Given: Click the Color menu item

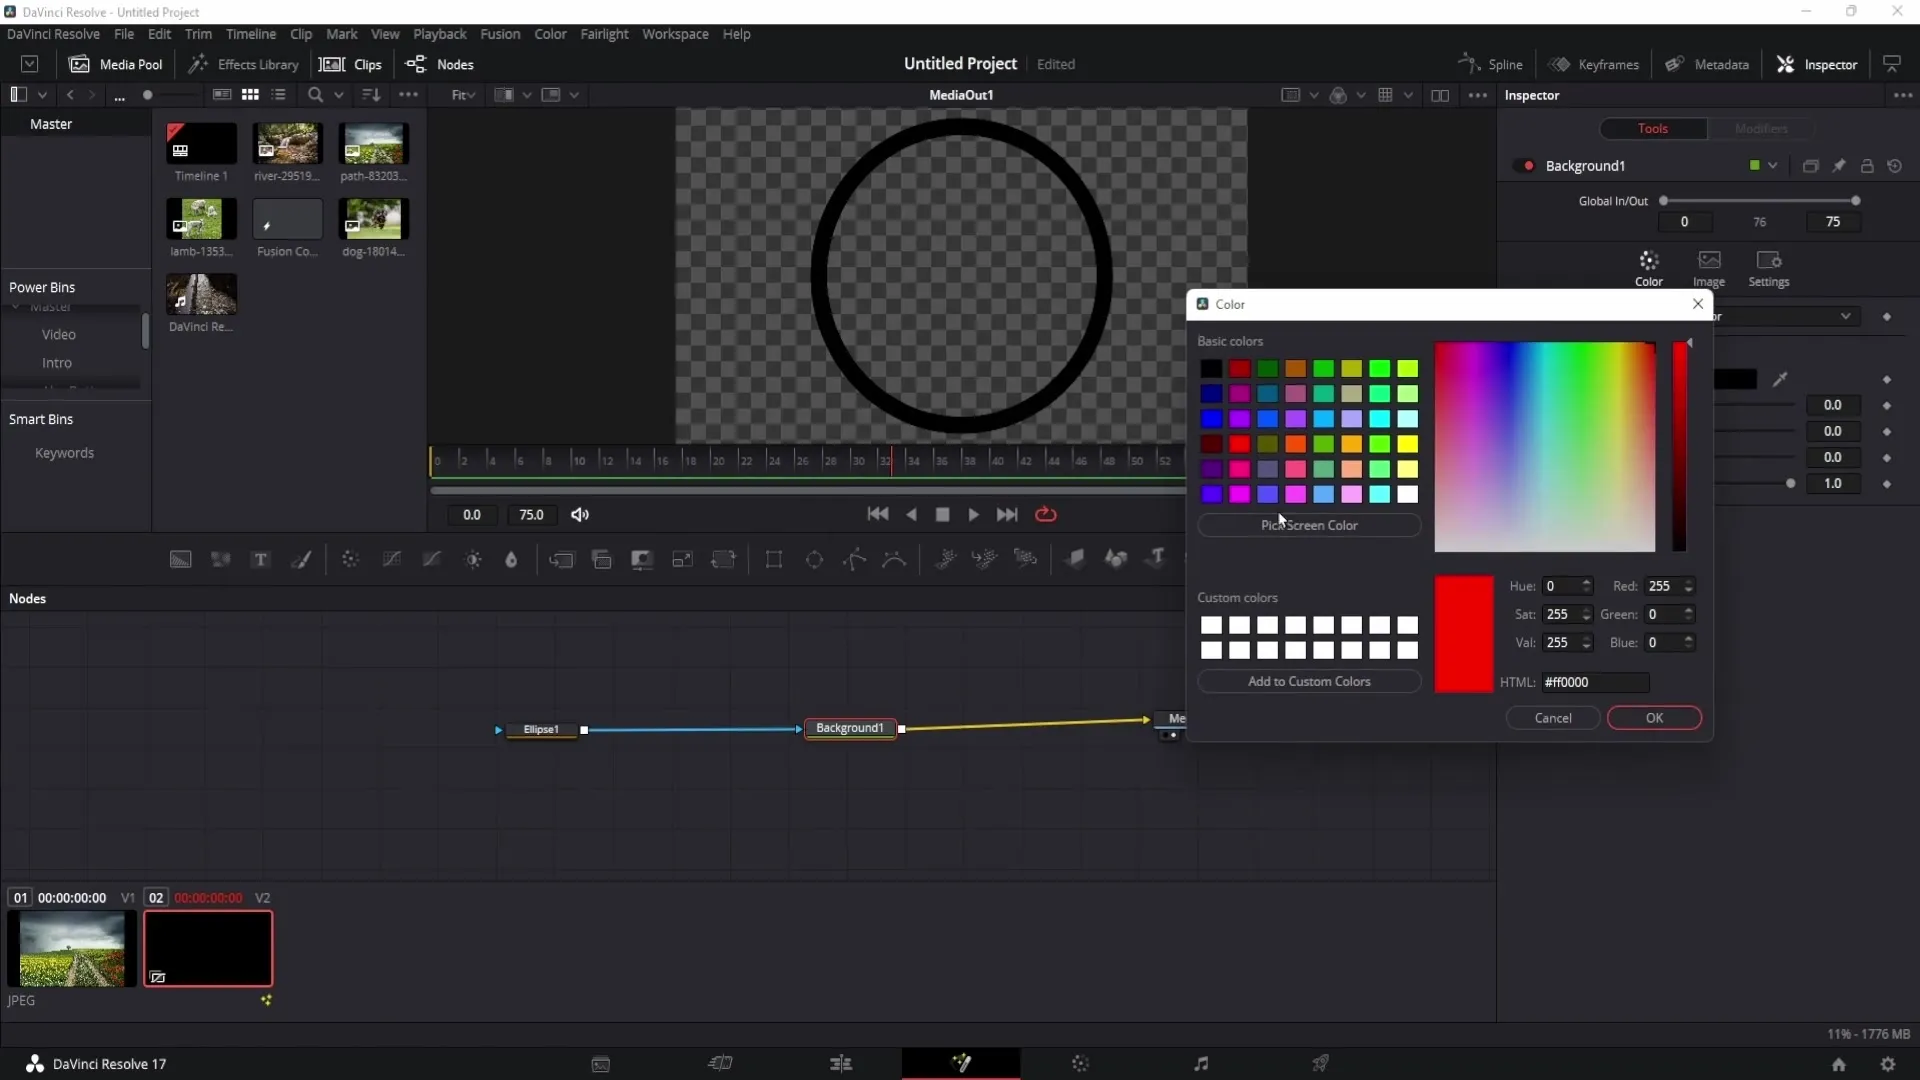Looking at the screenshot, I should pos(551,34).
